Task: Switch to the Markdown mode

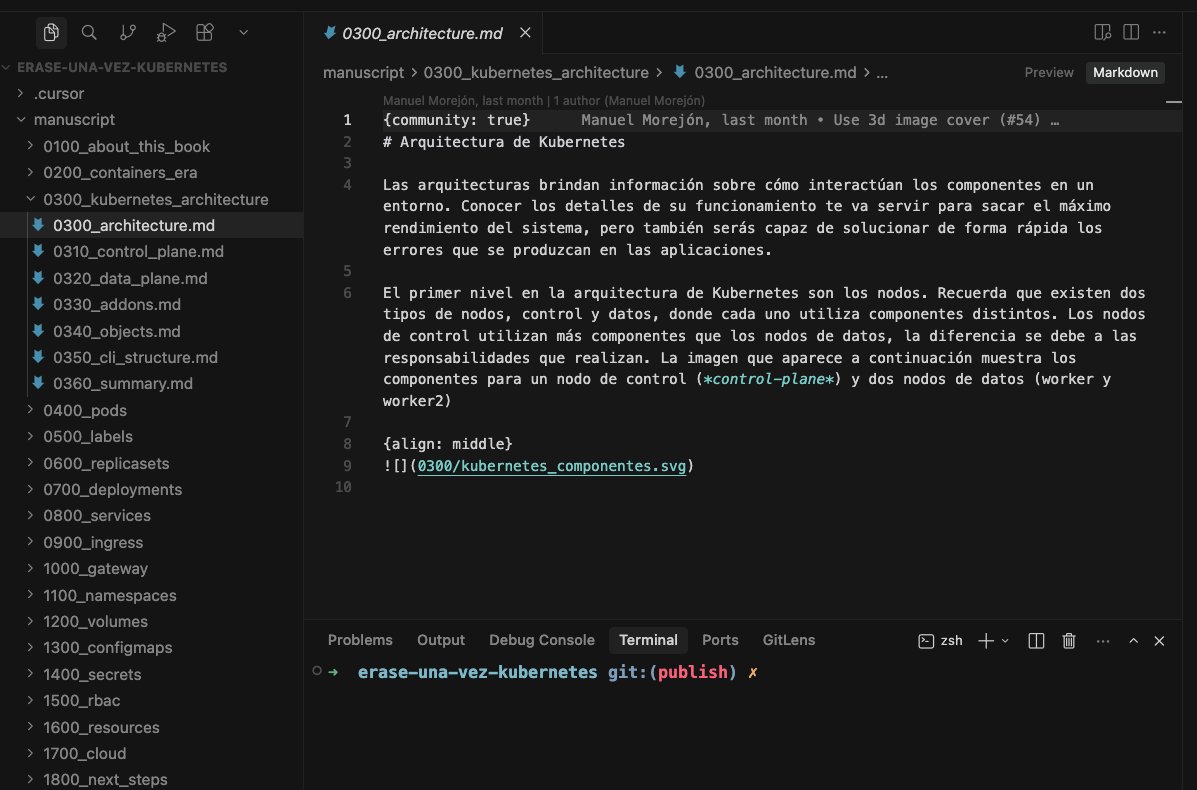Action: tap(1125, 73)
